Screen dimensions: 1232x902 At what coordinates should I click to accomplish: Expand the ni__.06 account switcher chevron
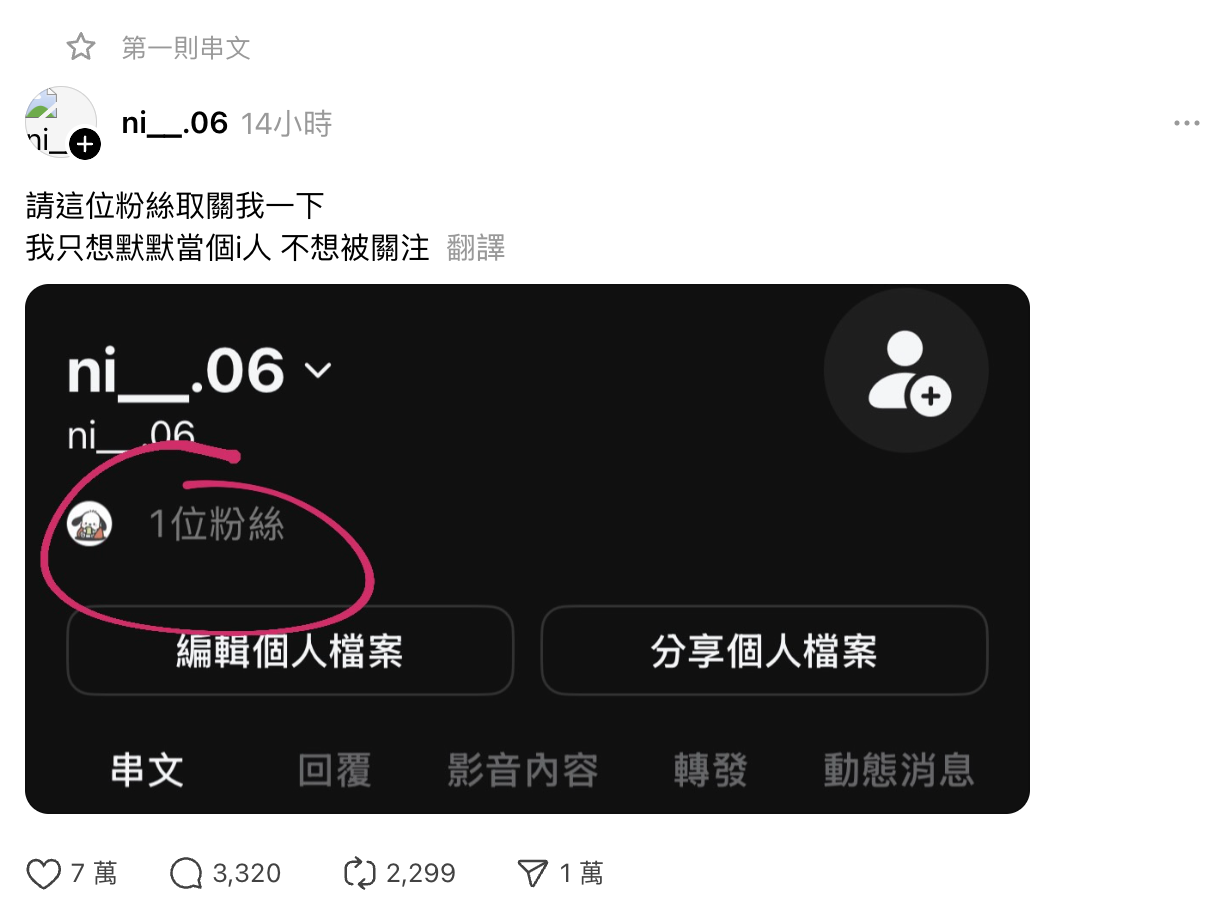(x=317, y=370)
